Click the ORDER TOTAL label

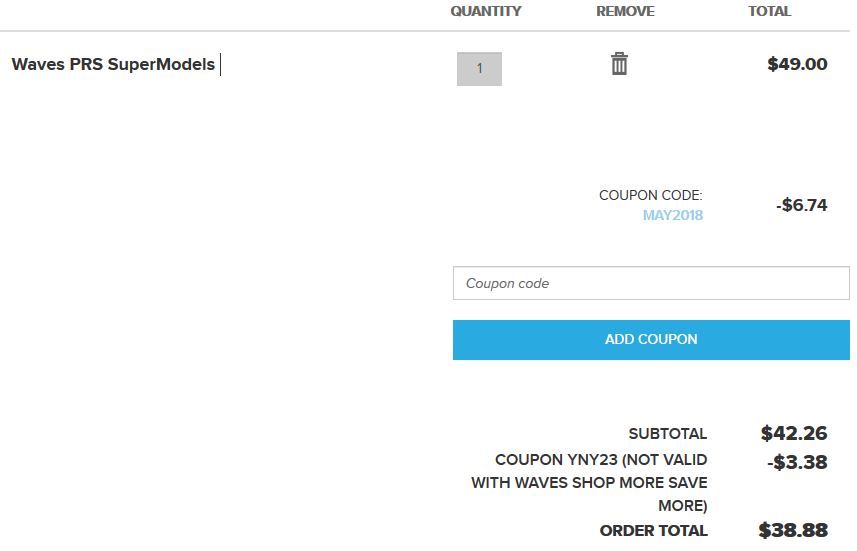click(653, 531)
